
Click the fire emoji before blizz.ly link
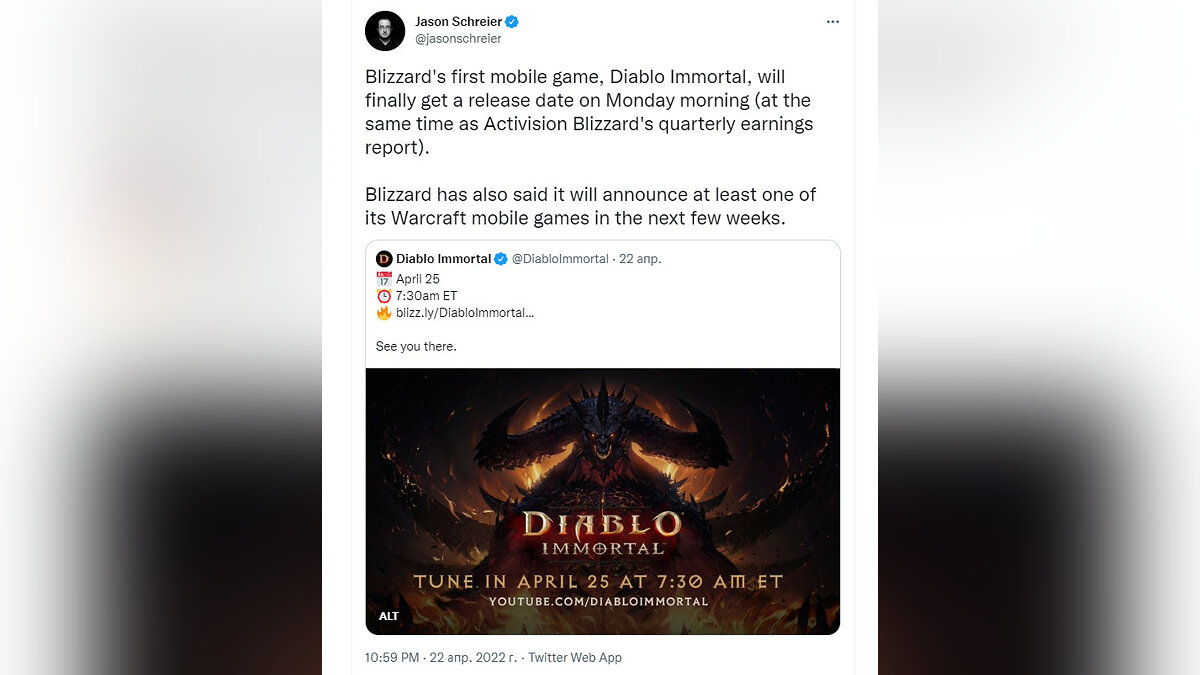point(384,313)
